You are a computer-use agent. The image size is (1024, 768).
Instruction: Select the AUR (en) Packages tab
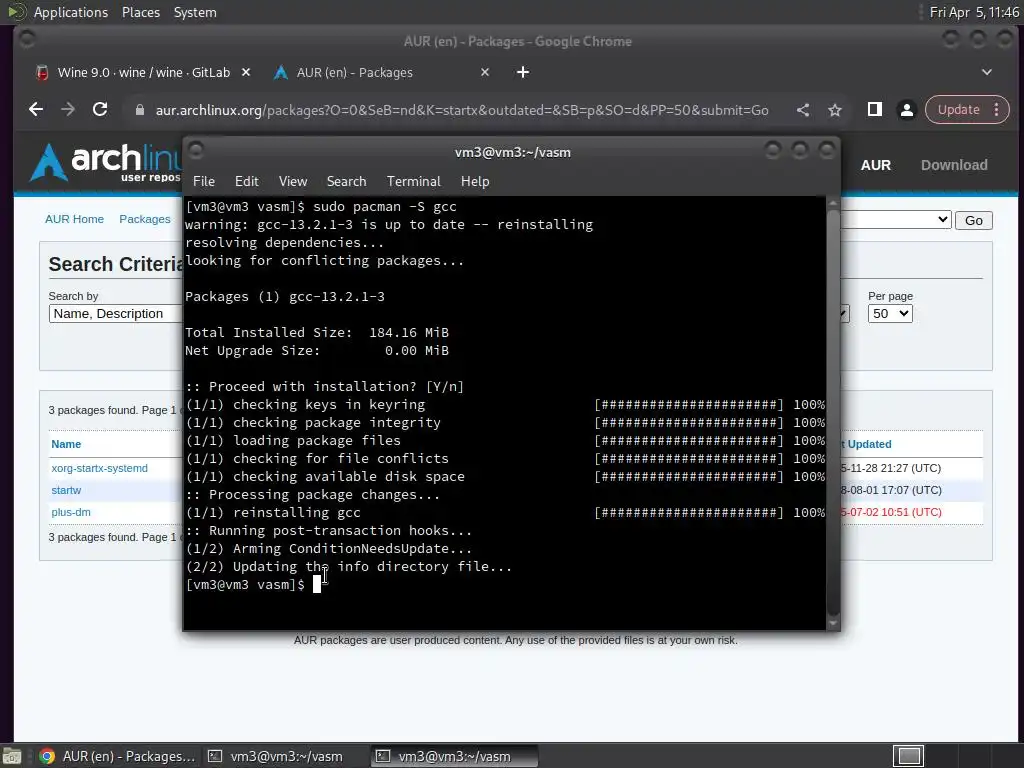click(x=354, y=72)
